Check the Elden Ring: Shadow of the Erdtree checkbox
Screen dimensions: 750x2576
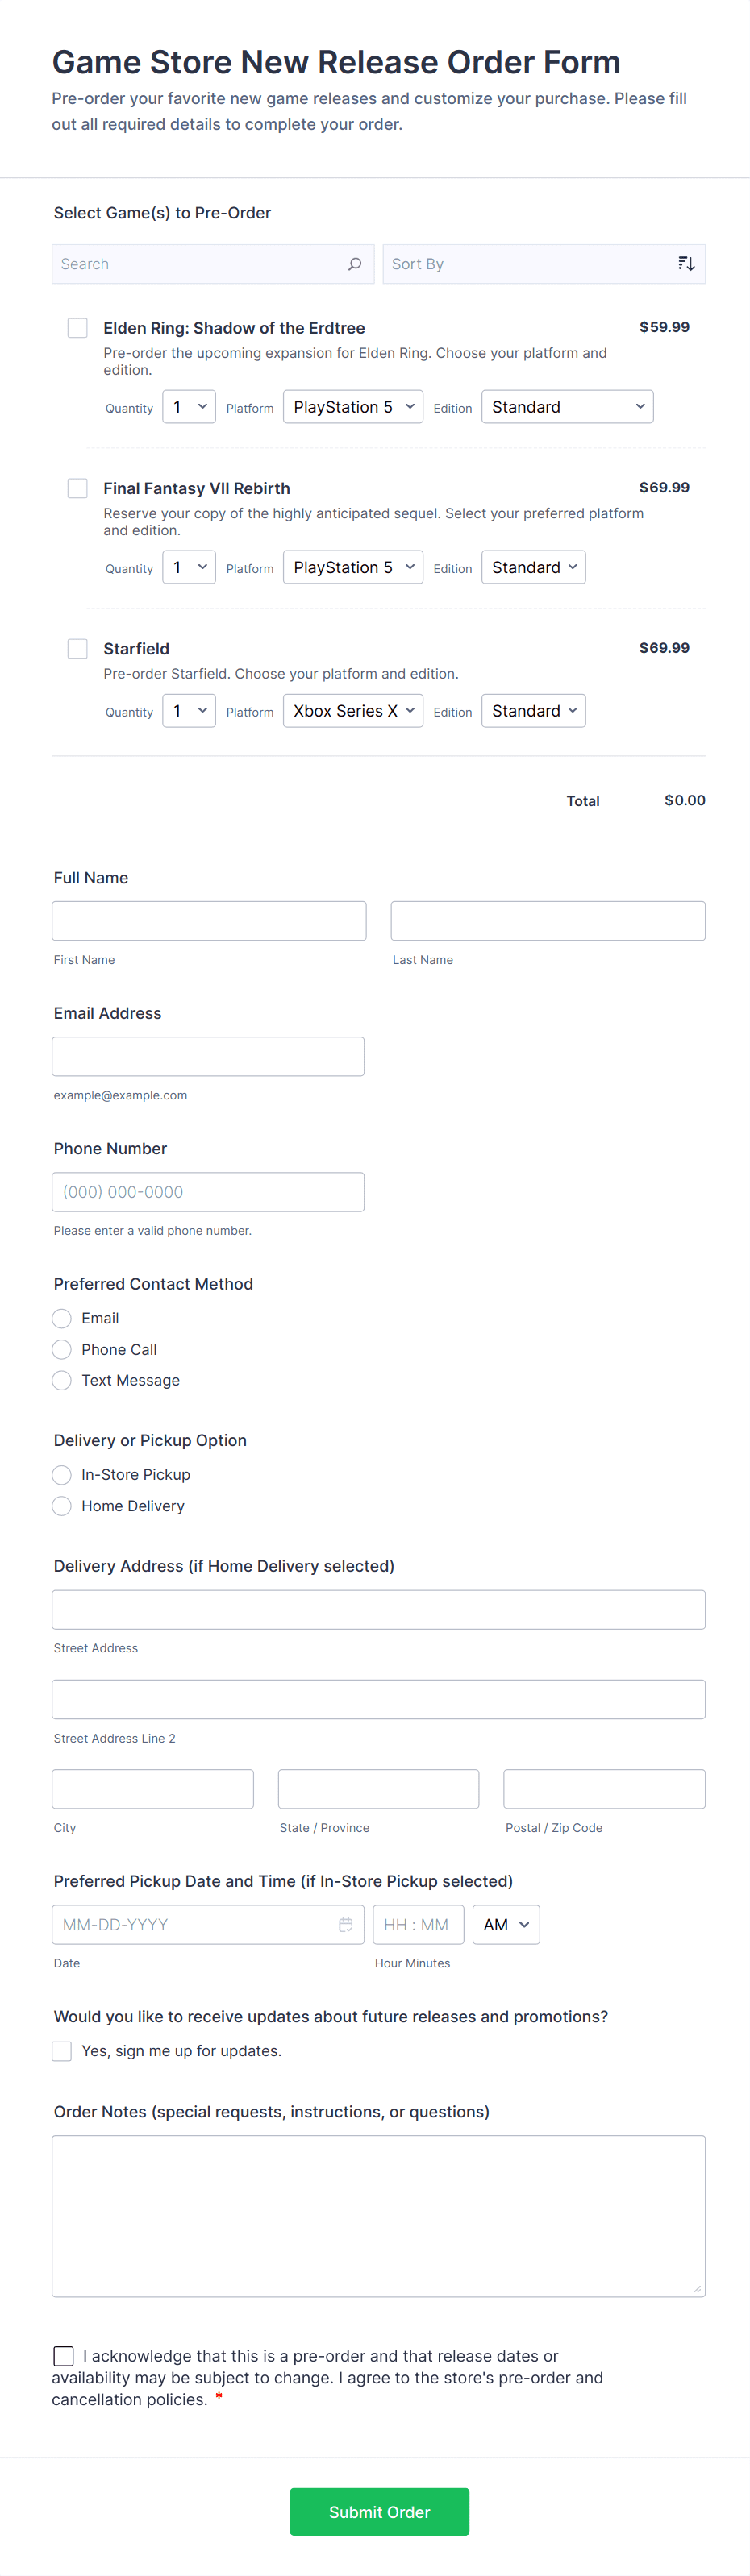click(x=77, y=328)
